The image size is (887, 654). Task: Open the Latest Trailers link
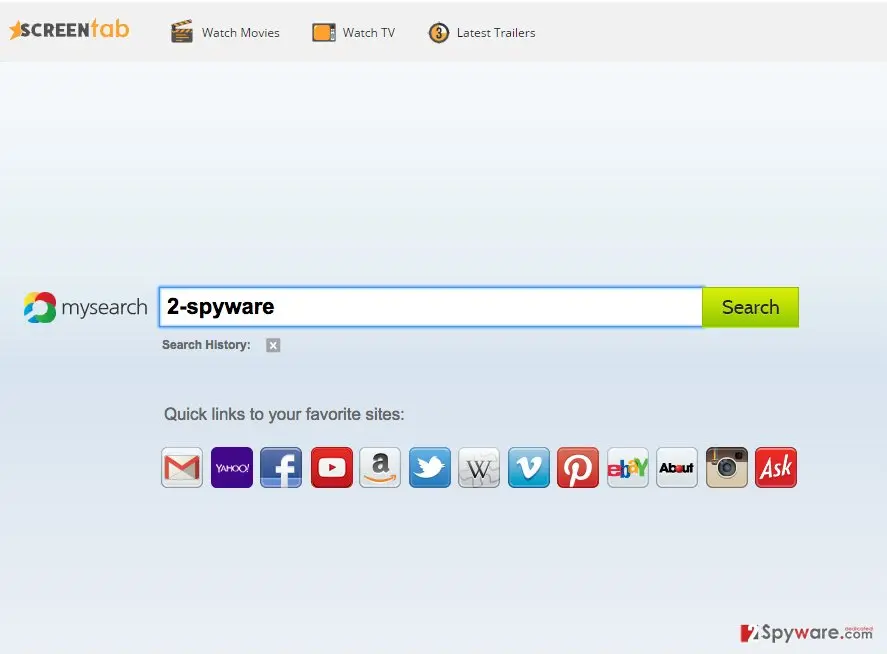click(x=496, y=33)
